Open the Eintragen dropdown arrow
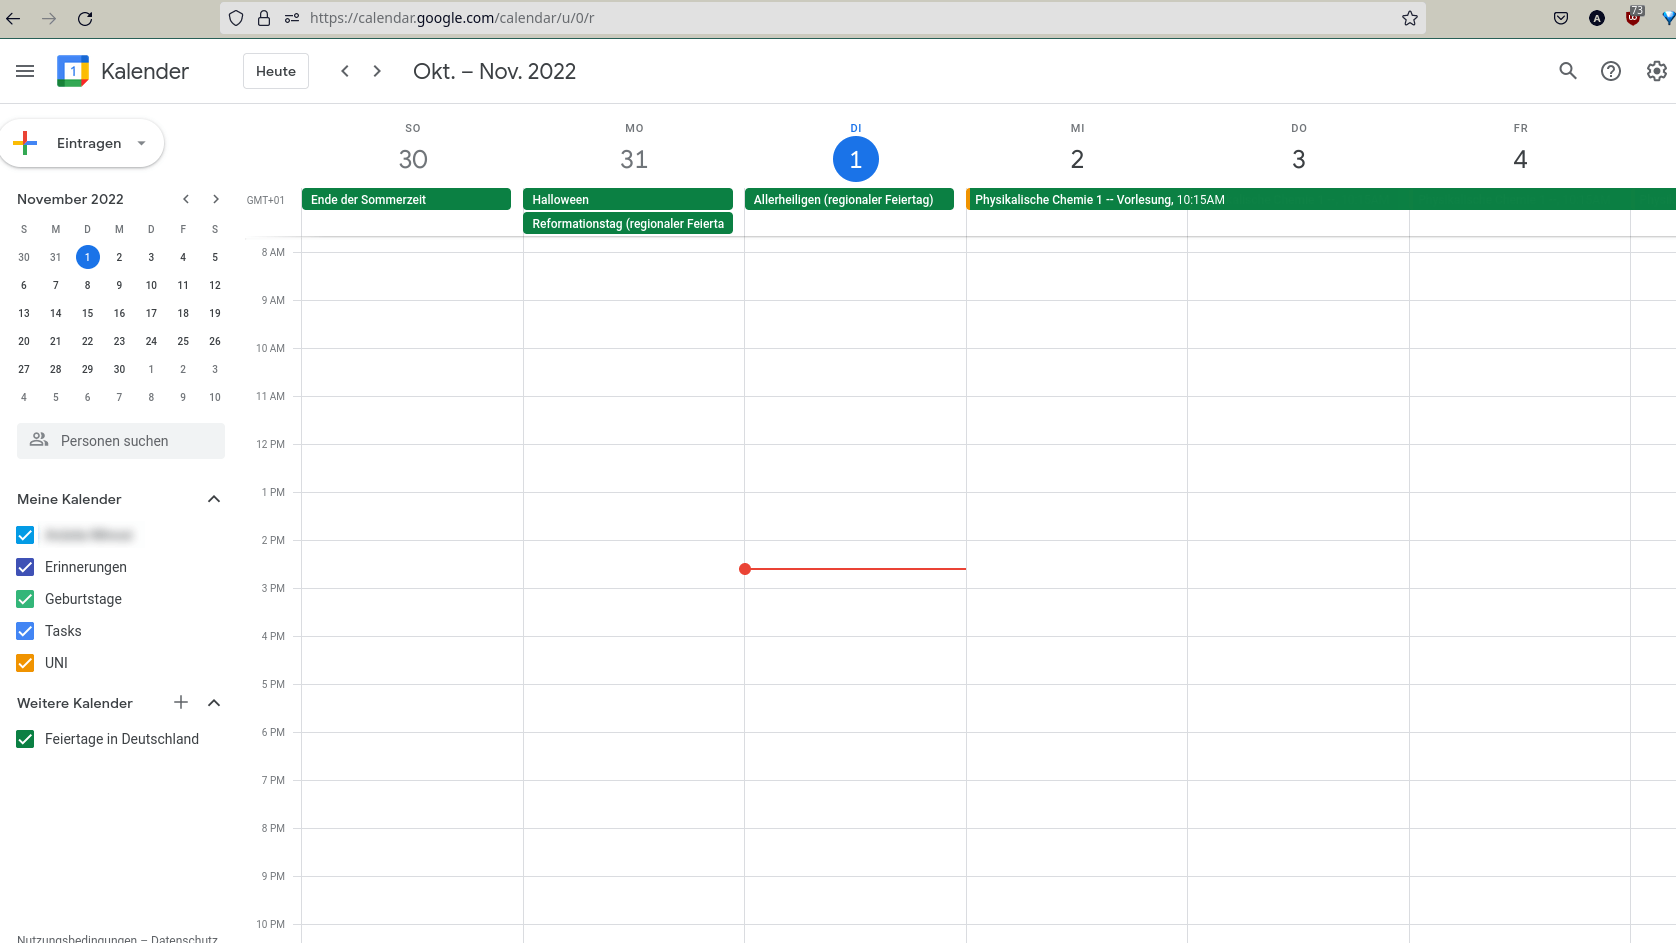This screenshot has width=1676, height=943. click(142, 143)
